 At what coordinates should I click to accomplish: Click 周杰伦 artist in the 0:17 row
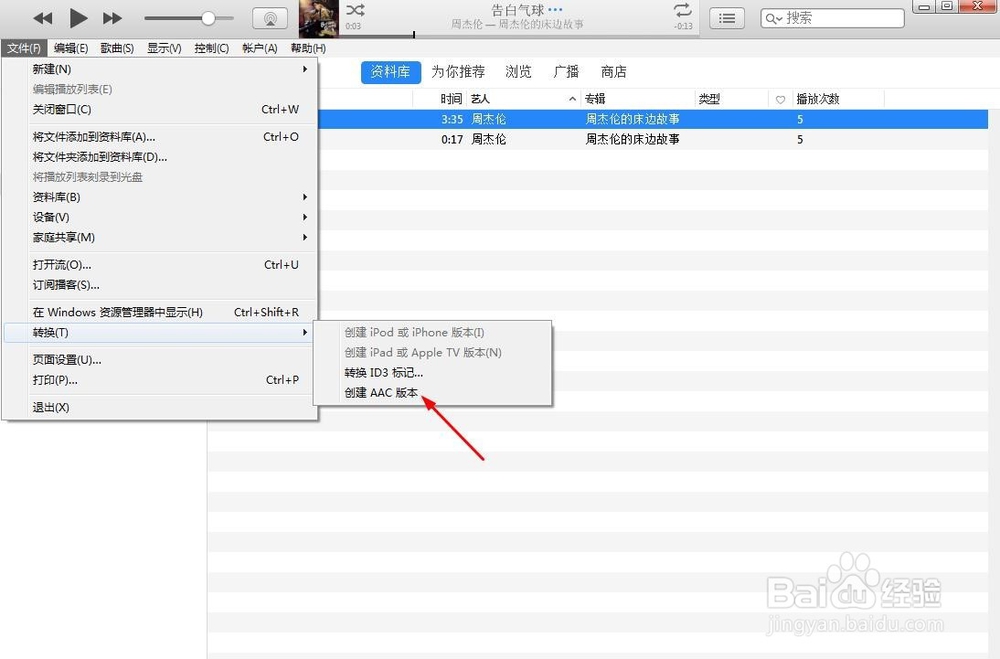point(489,139)
